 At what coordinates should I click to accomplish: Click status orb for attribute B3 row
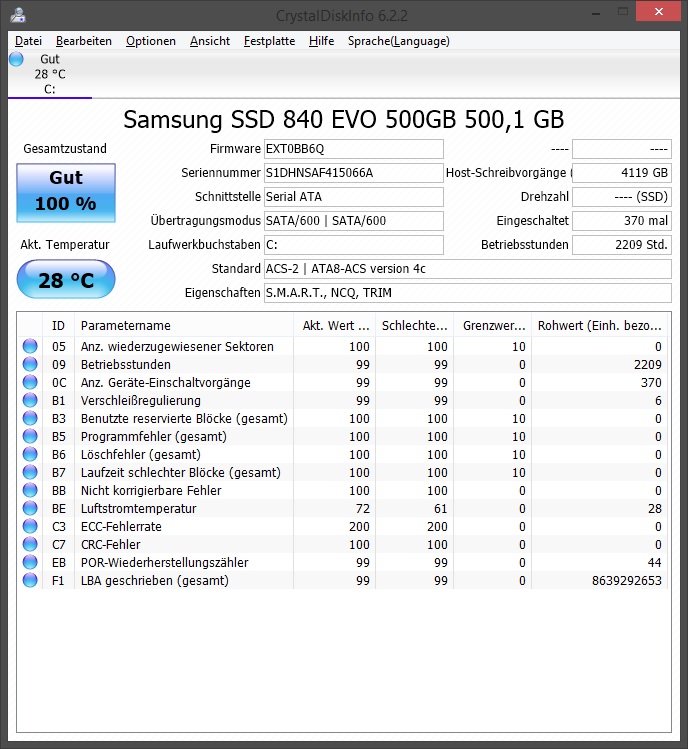30,418
